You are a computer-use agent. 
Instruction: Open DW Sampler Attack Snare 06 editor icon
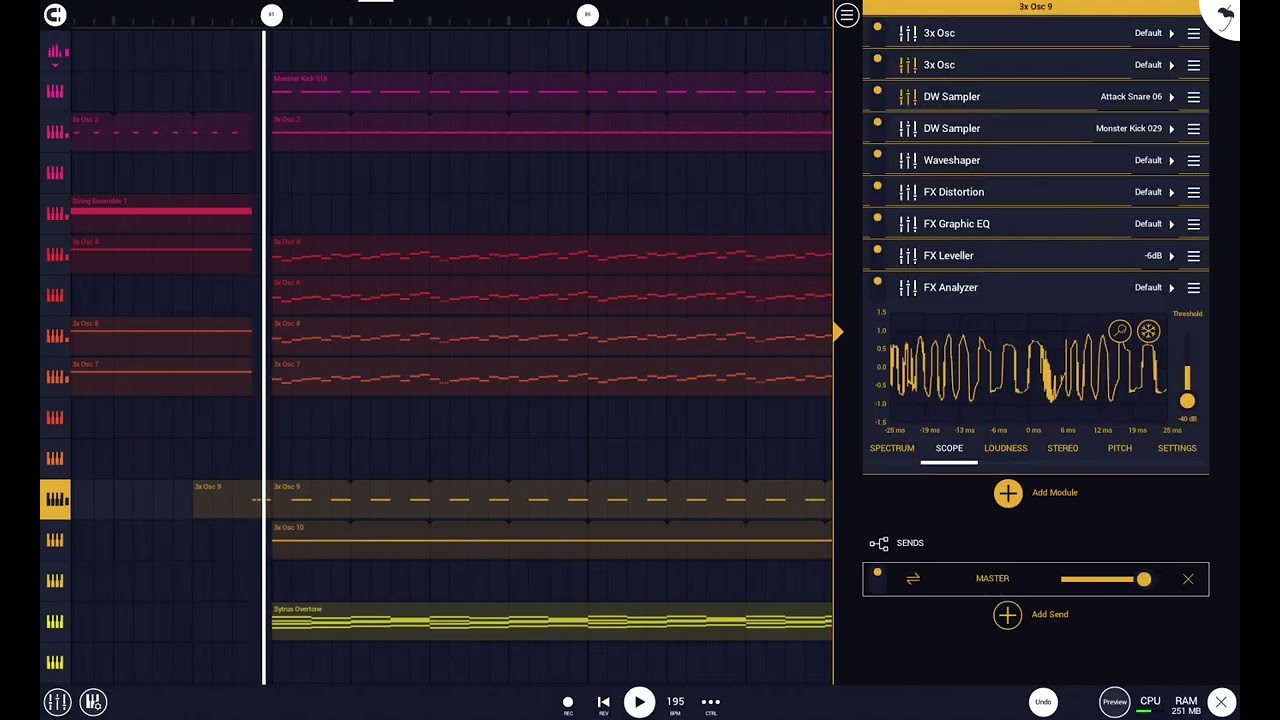click(x=908, y=97)
